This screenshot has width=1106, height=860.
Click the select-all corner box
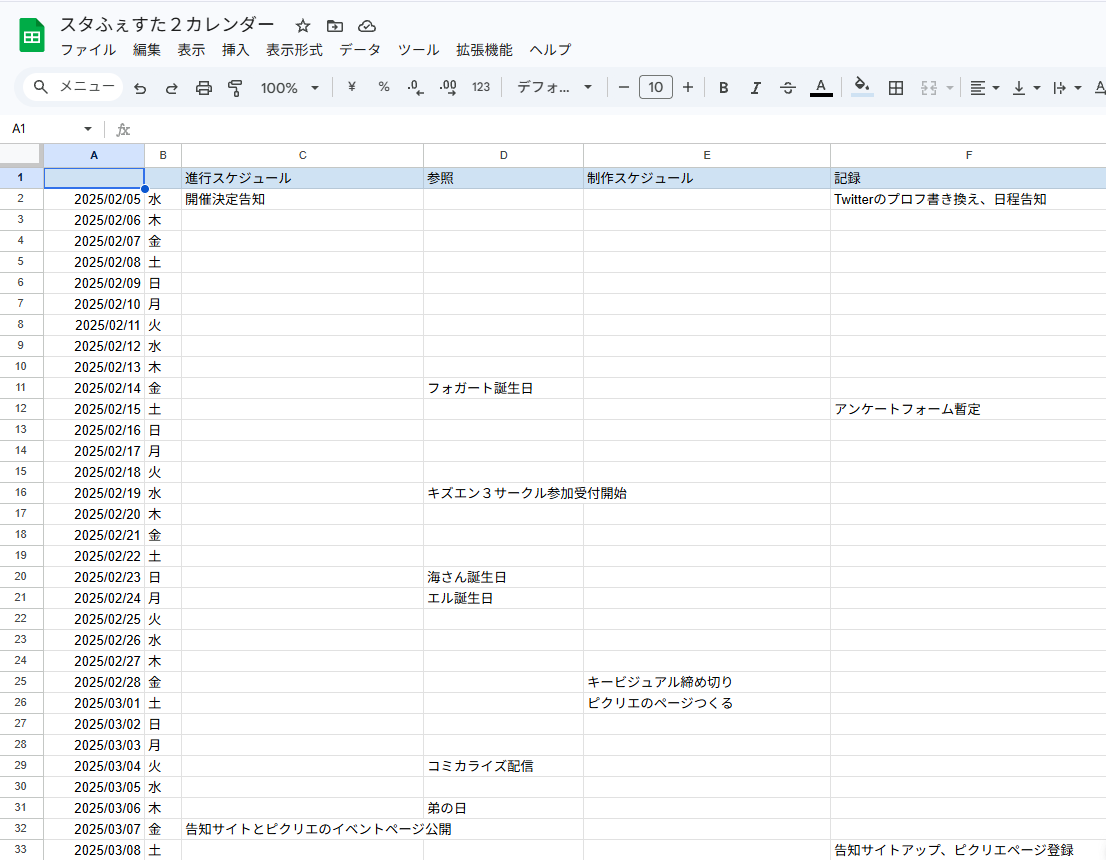(x=21, y=155)
